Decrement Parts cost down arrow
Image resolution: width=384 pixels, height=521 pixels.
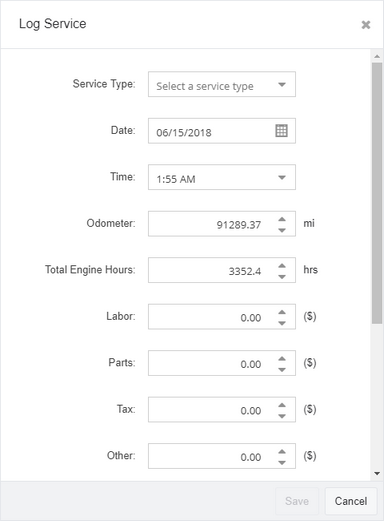[x=282, y=369]
